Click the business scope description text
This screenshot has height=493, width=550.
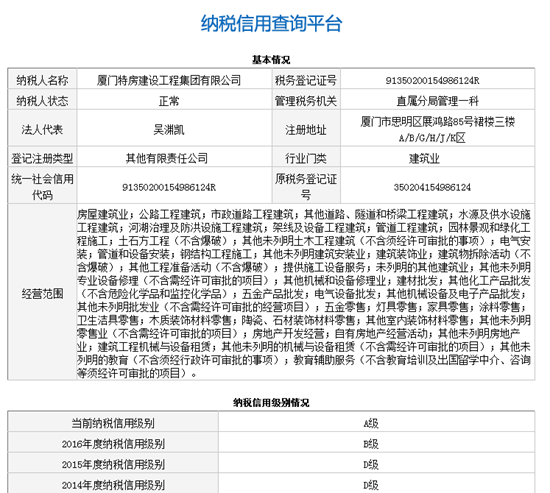coord(304,293)
